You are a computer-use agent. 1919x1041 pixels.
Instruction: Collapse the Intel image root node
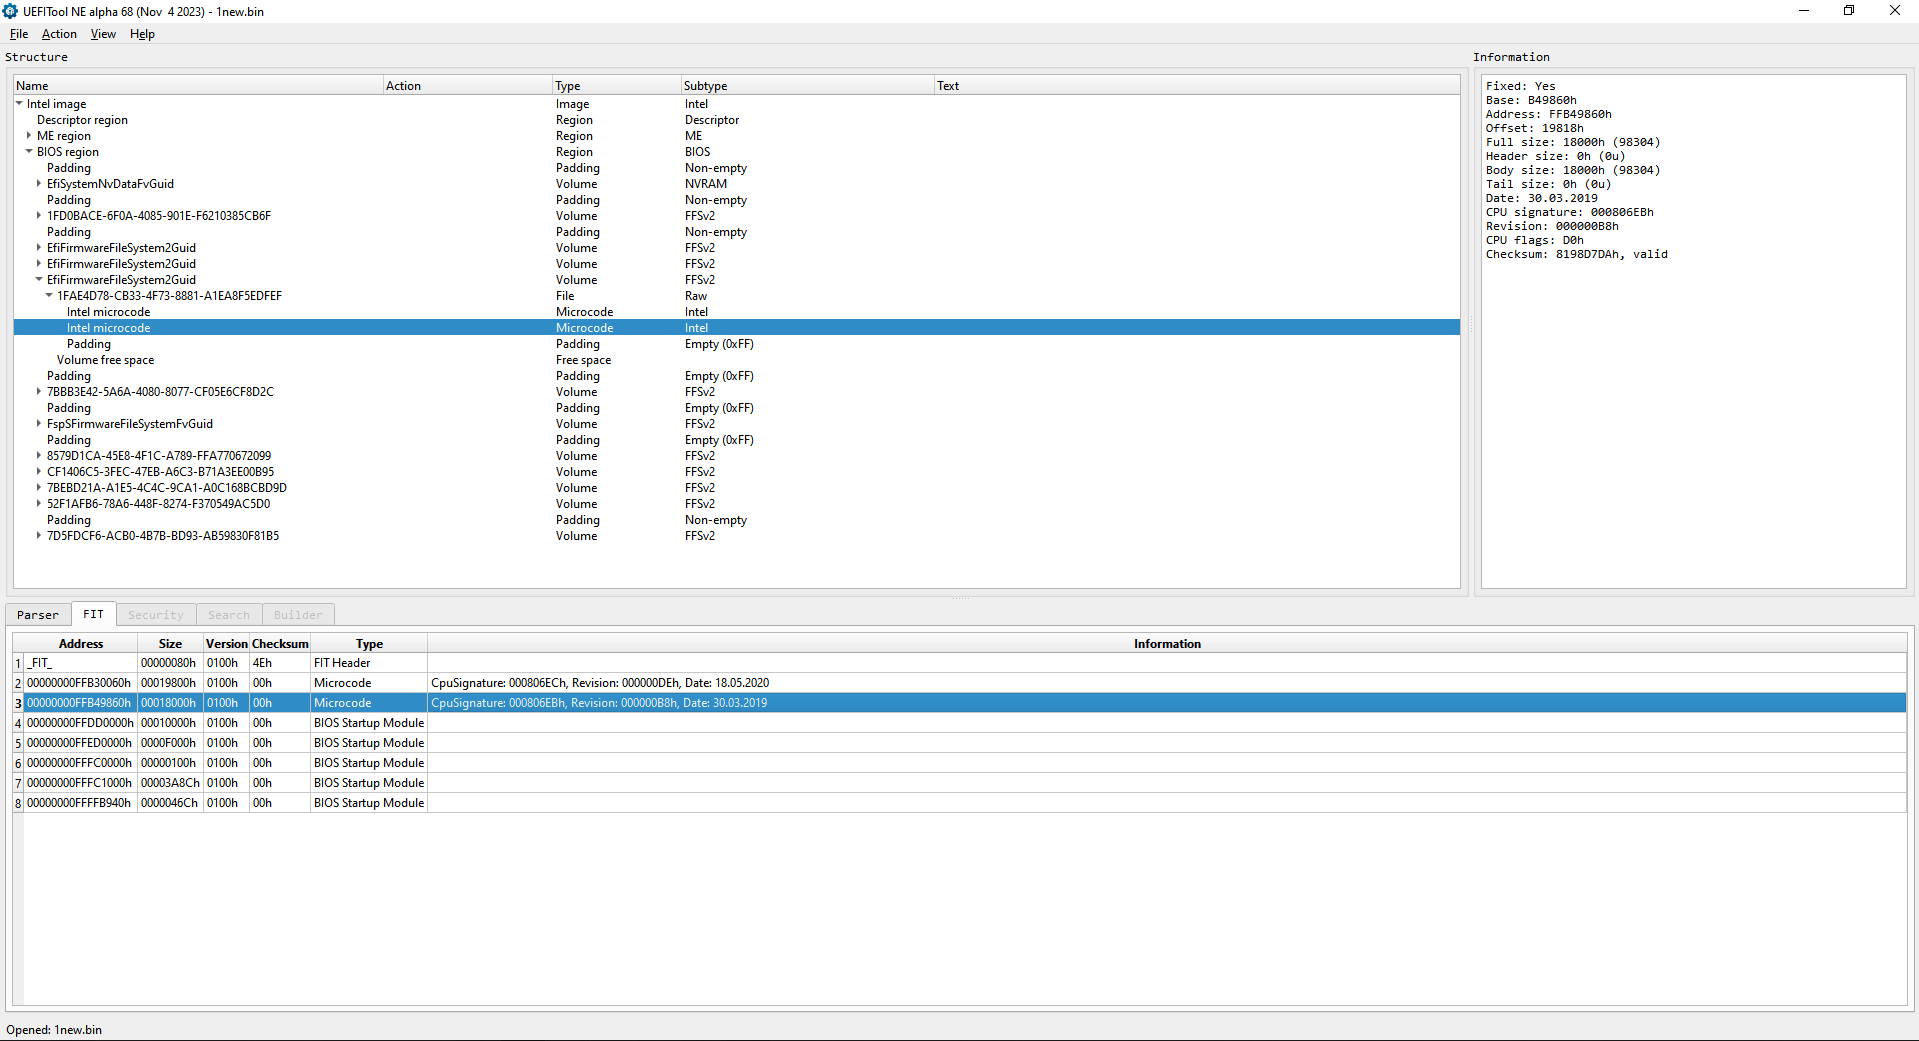(x=19, y=104)
